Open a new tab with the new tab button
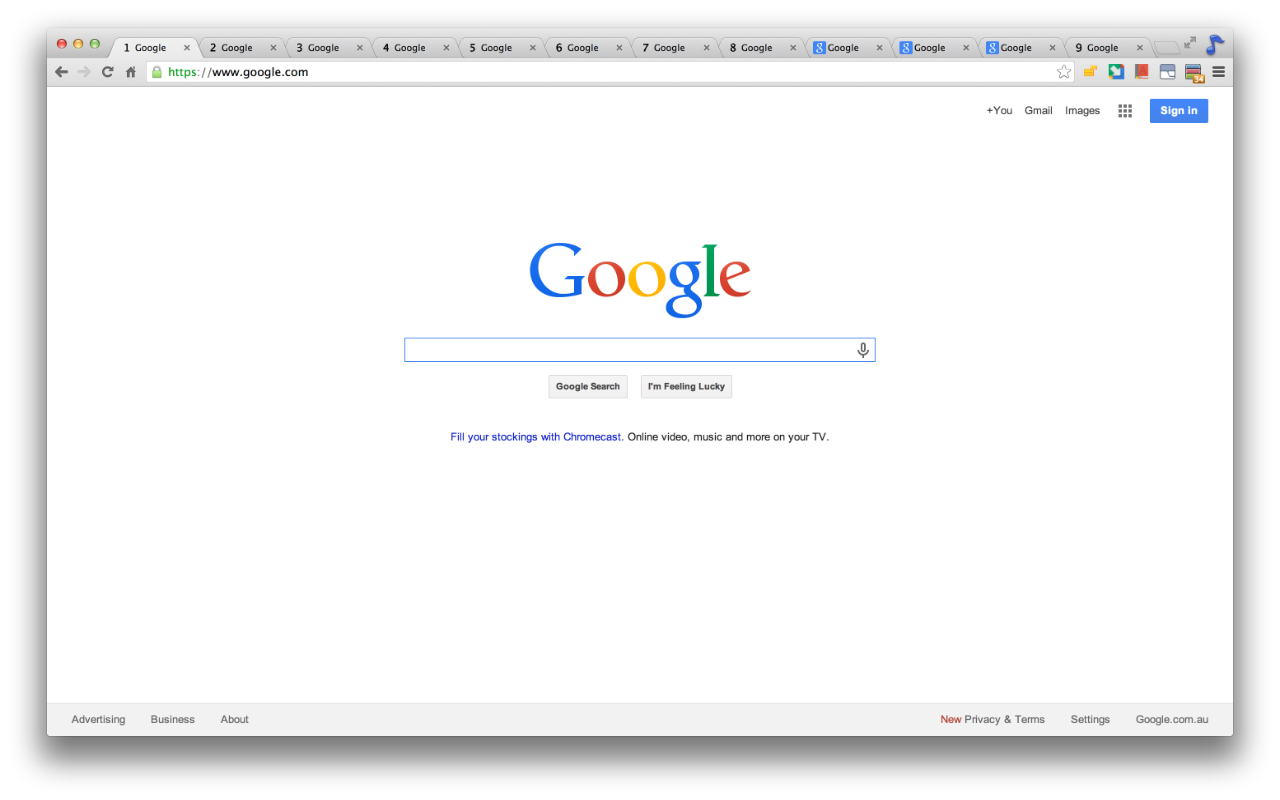 point(1166,47)
